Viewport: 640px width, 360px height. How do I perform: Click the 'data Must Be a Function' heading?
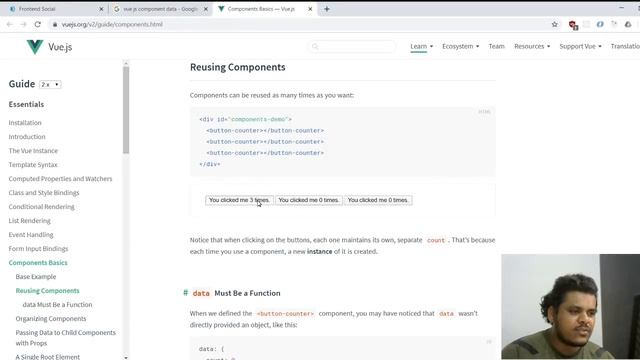point(236,293)
